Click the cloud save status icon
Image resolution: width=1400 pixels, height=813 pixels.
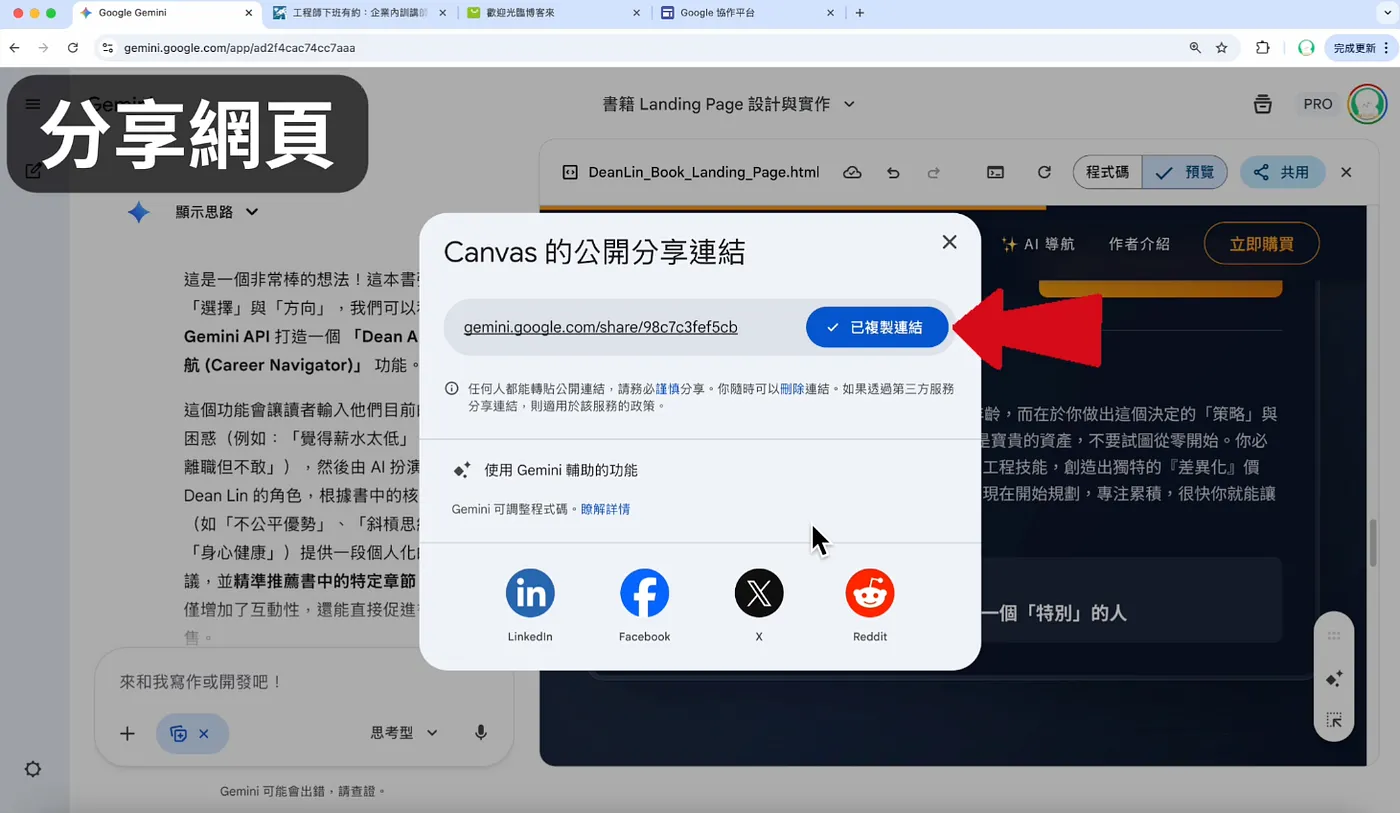[x=852, y=172]
